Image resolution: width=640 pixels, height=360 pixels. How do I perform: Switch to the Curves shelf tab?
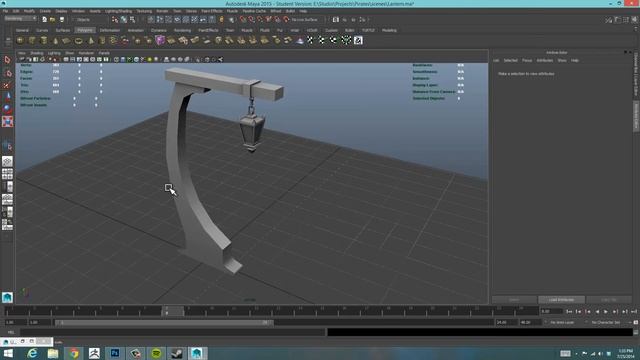[42, 30]
